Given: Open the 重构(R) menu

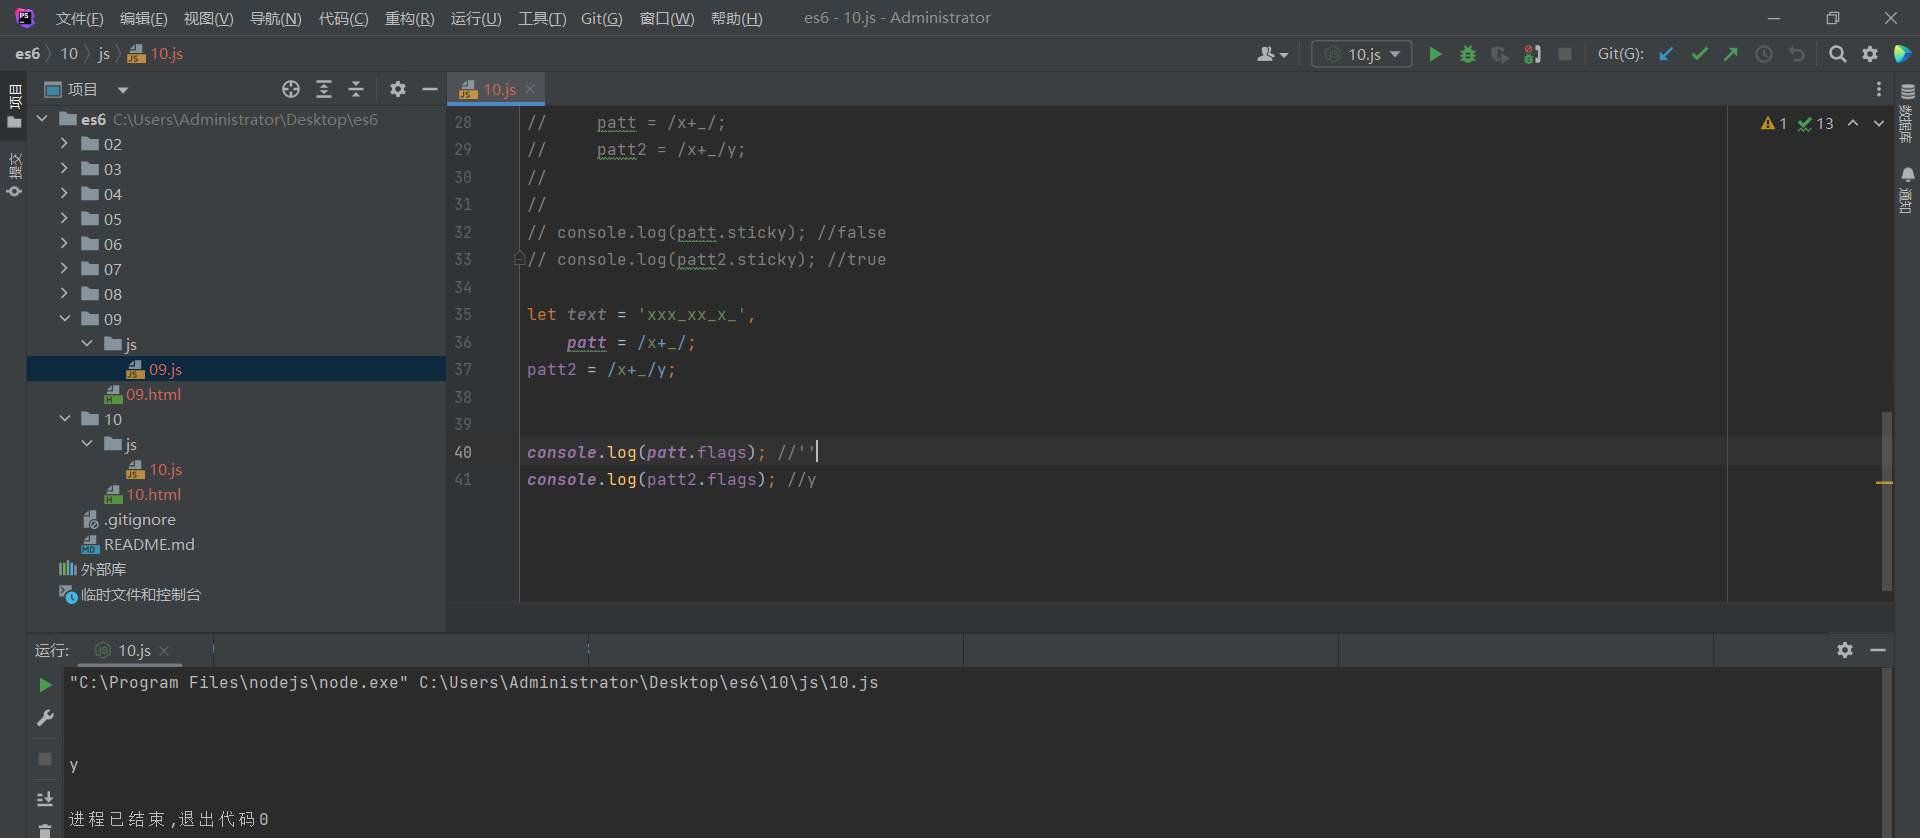Looking at the screenshot, I should click(409, 18).
